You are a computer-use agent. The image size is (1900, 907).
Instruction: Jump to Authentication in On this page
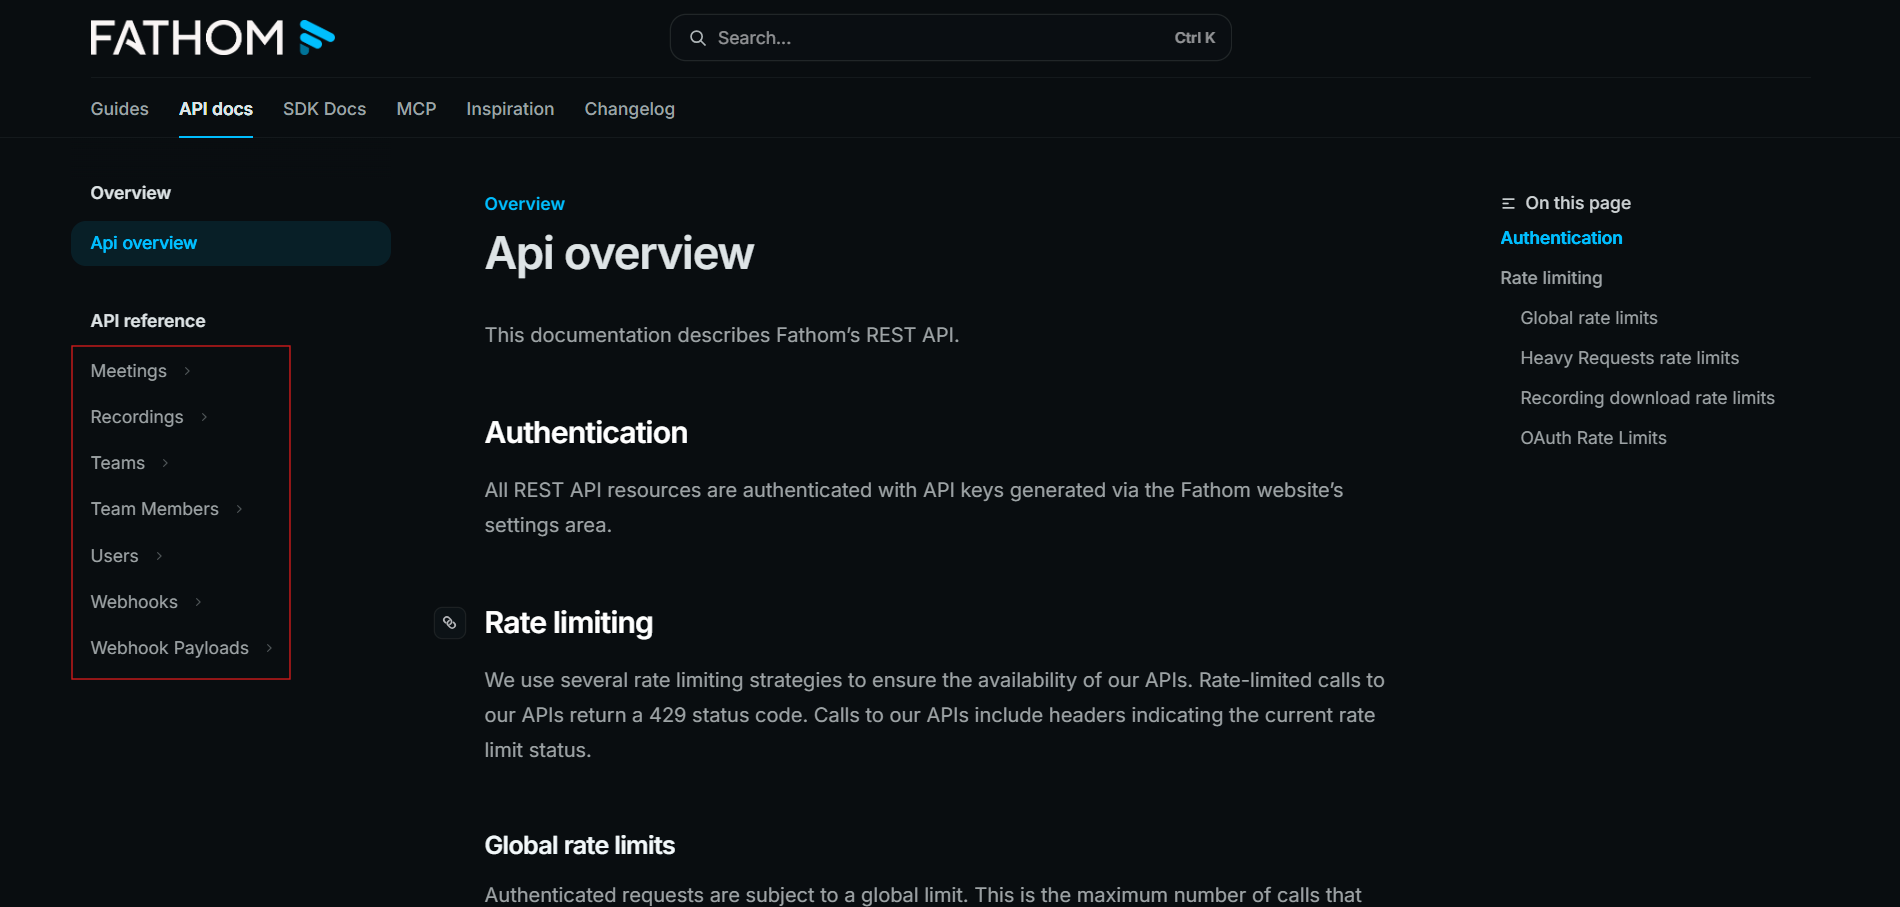[1561, 238]
